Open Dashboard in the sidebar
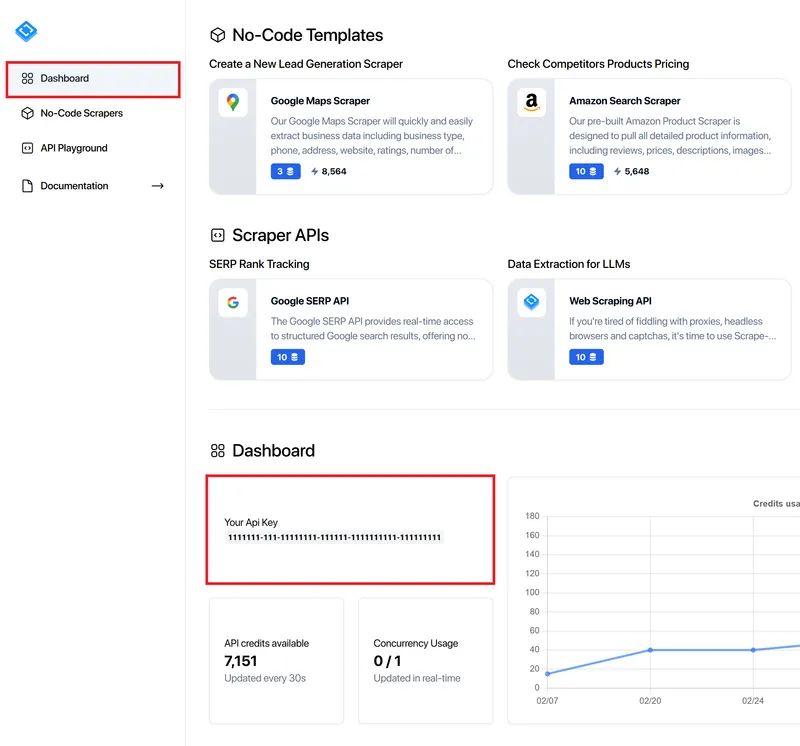This screenshot has width=800, height=746. point(93,79)
